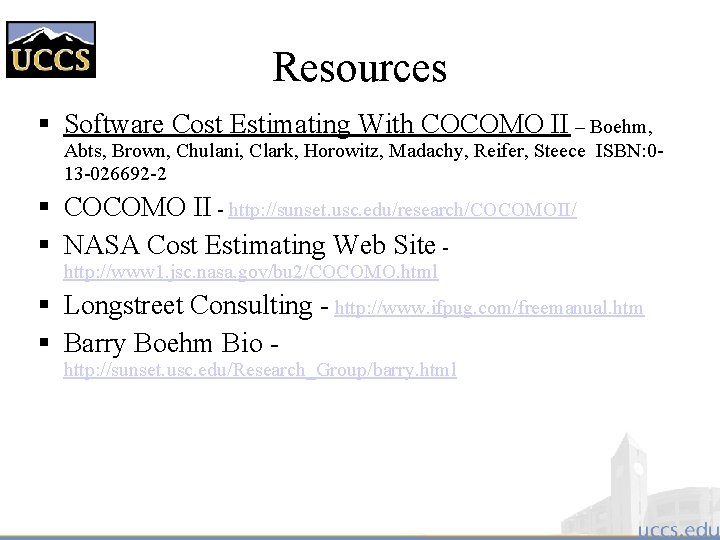Viewport: 720px width, 540px height.
Task: Click the Software Cost Estimating With COCOMO II title
Action: (x=317, y=124)
